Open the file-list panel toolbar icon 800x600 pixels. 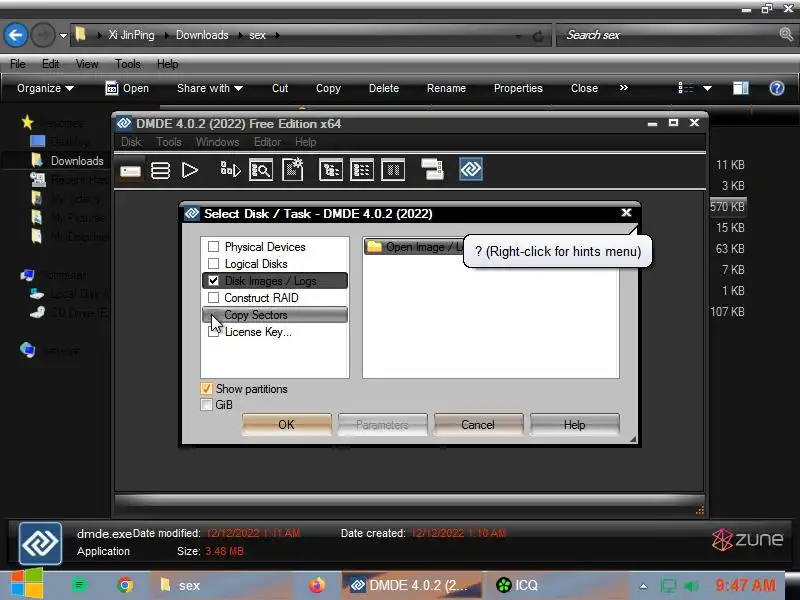362,170
